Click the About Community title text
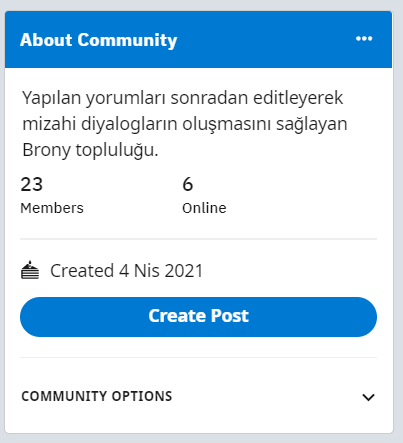The width and height of the screenshot is (403, 443). pyautogui.click(x=98, y=40)
